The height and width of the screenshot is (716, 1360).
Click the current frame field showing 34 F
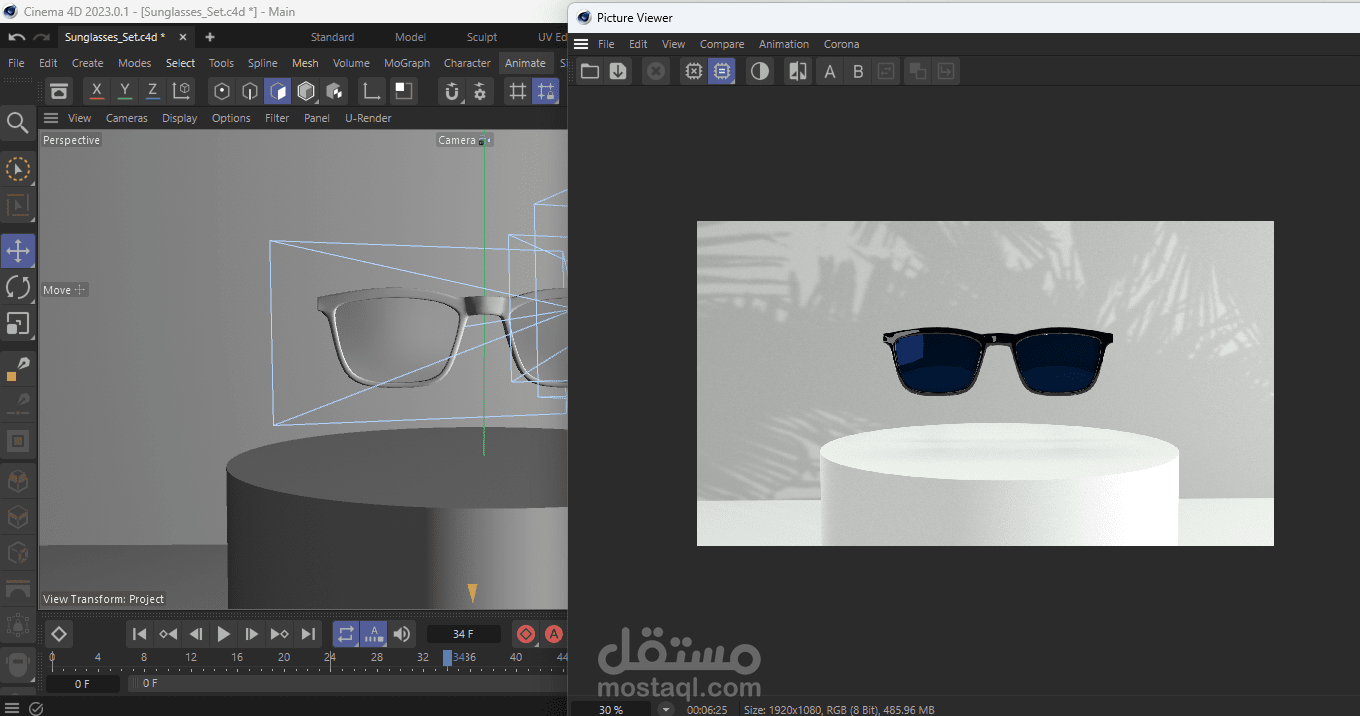(463, 634)
